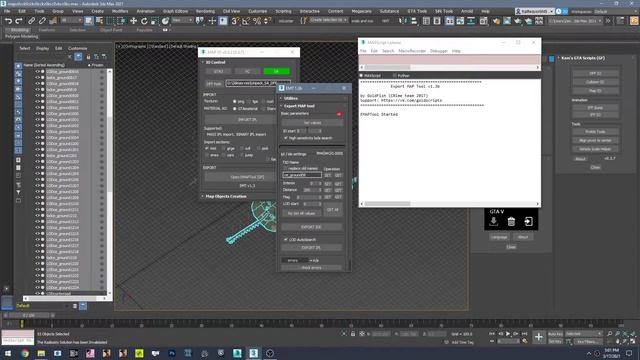Open the reference coordinate system dropdown
Screen dimensions: 640x360
point(182,20)
